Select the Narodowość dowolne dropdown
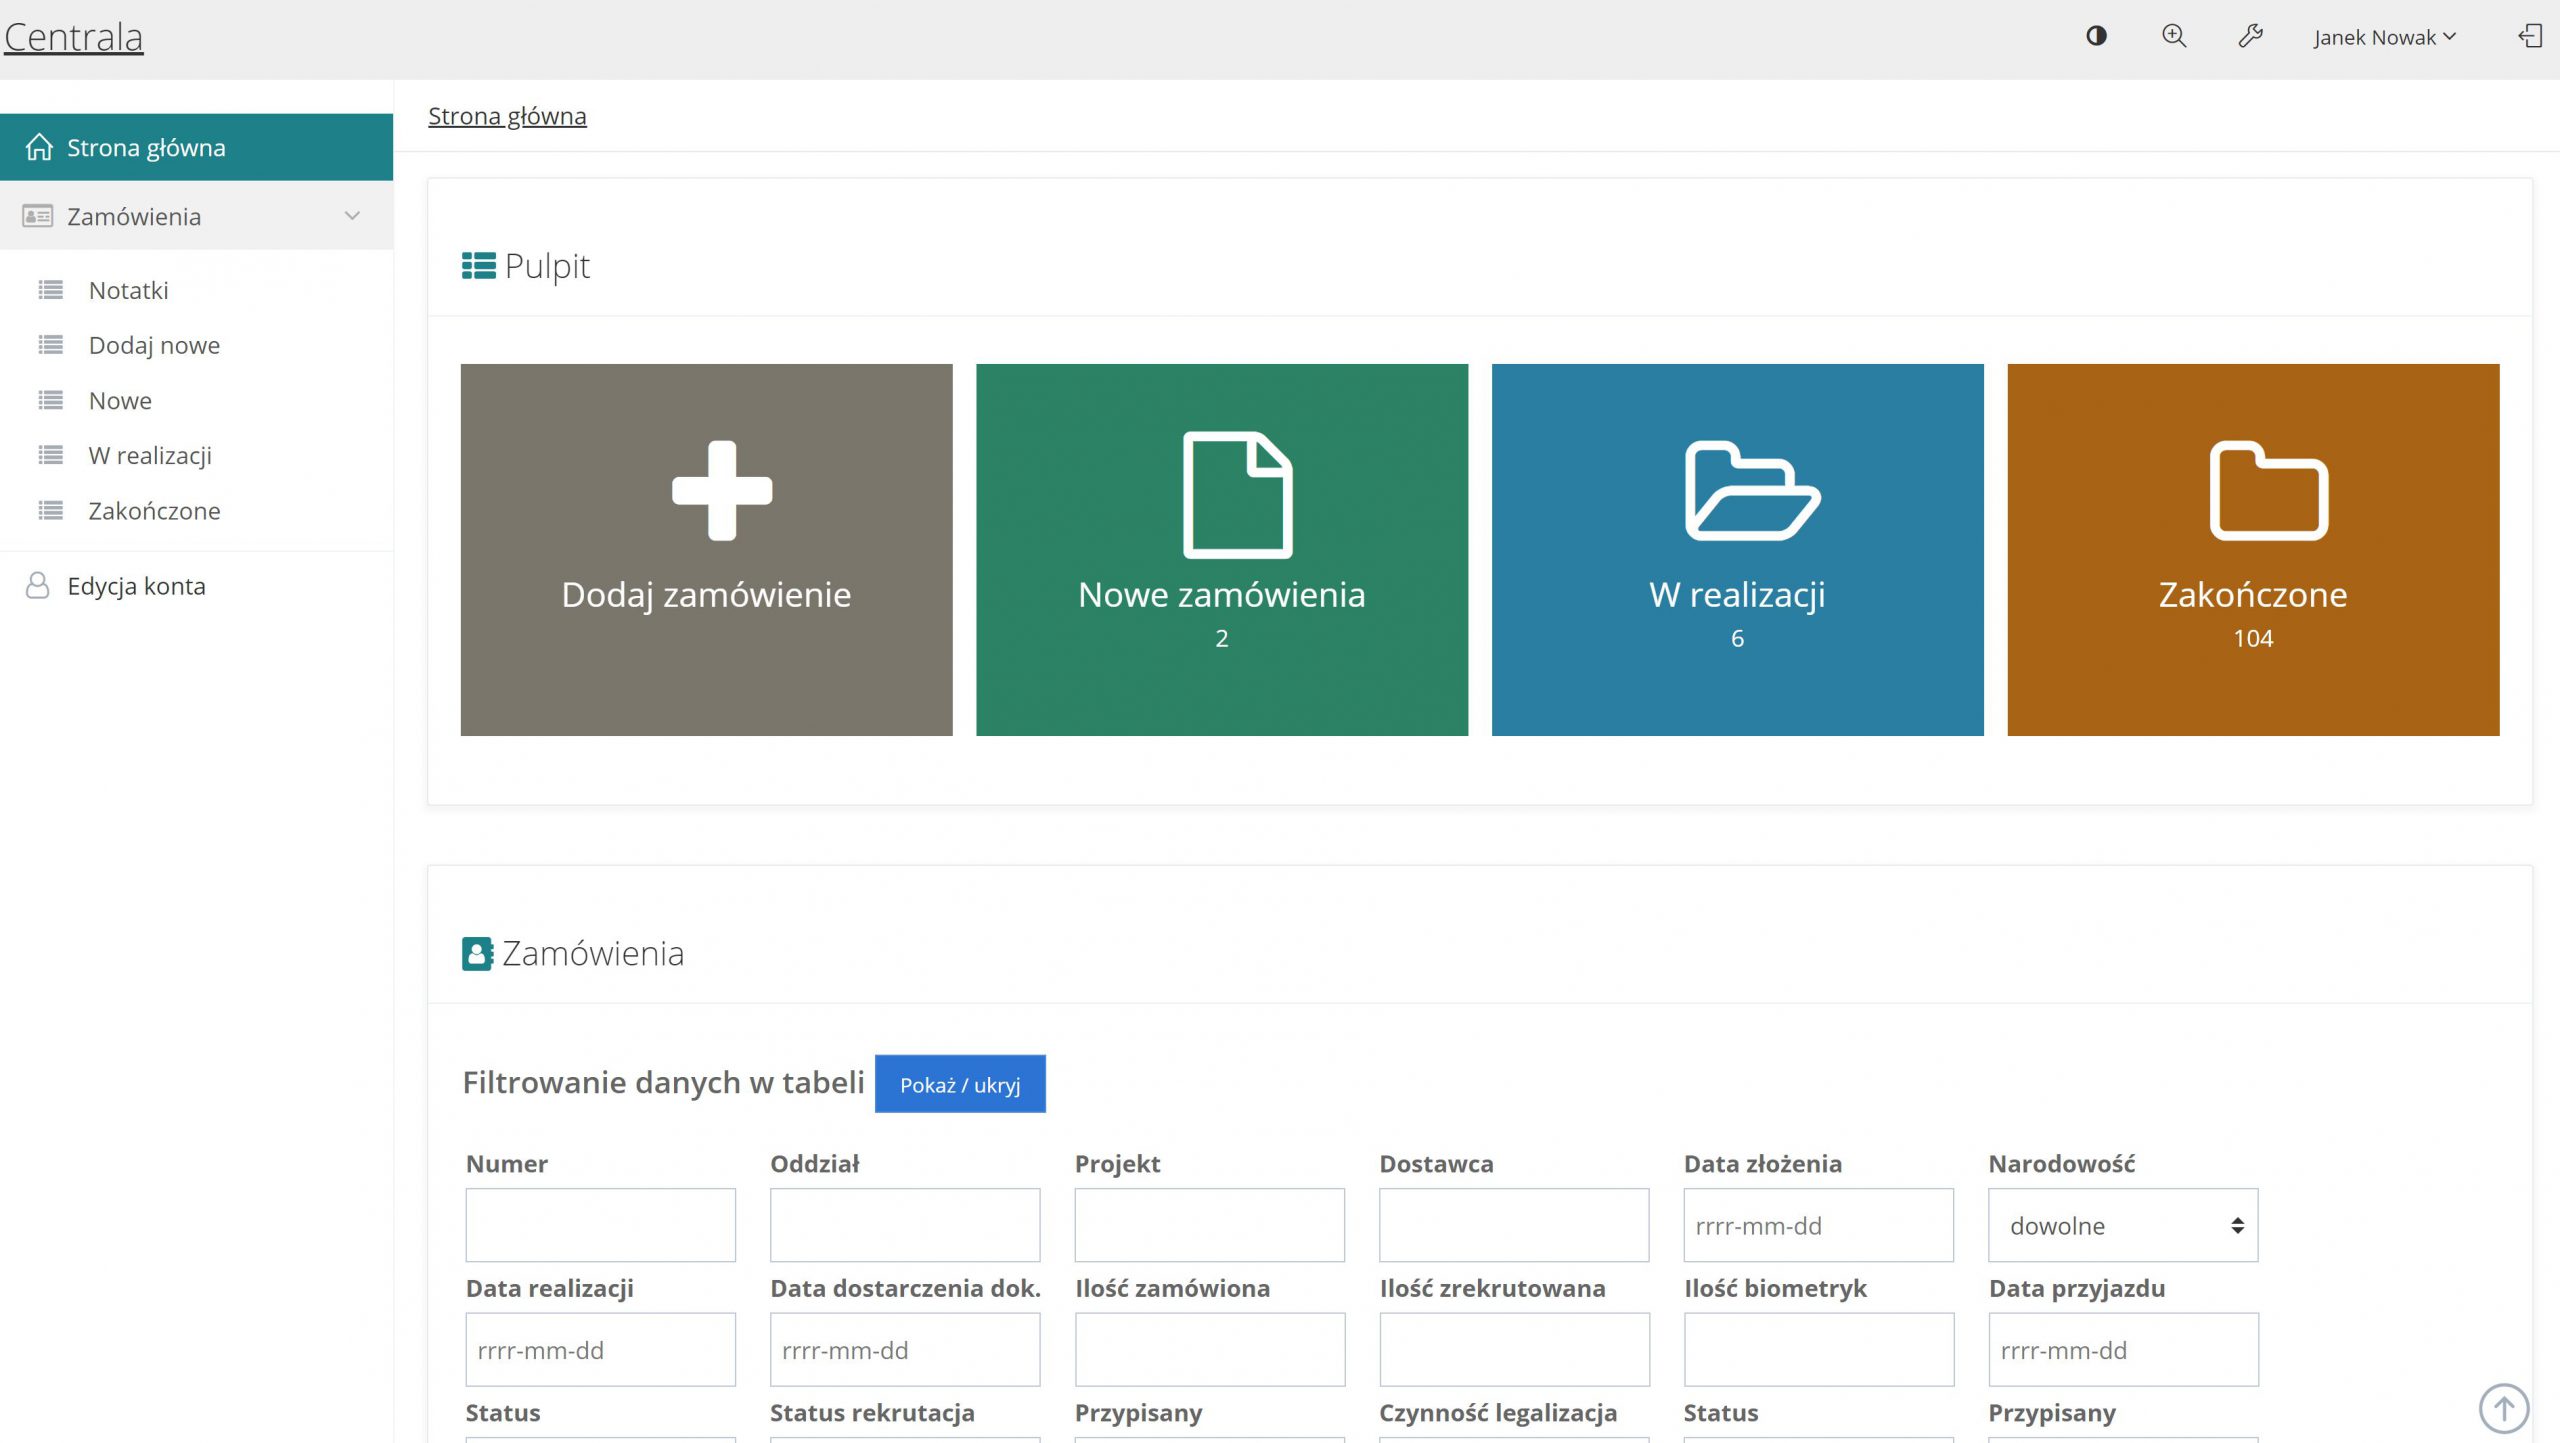Viewport: 2560px width, 1443px height. point(2122,1225)
